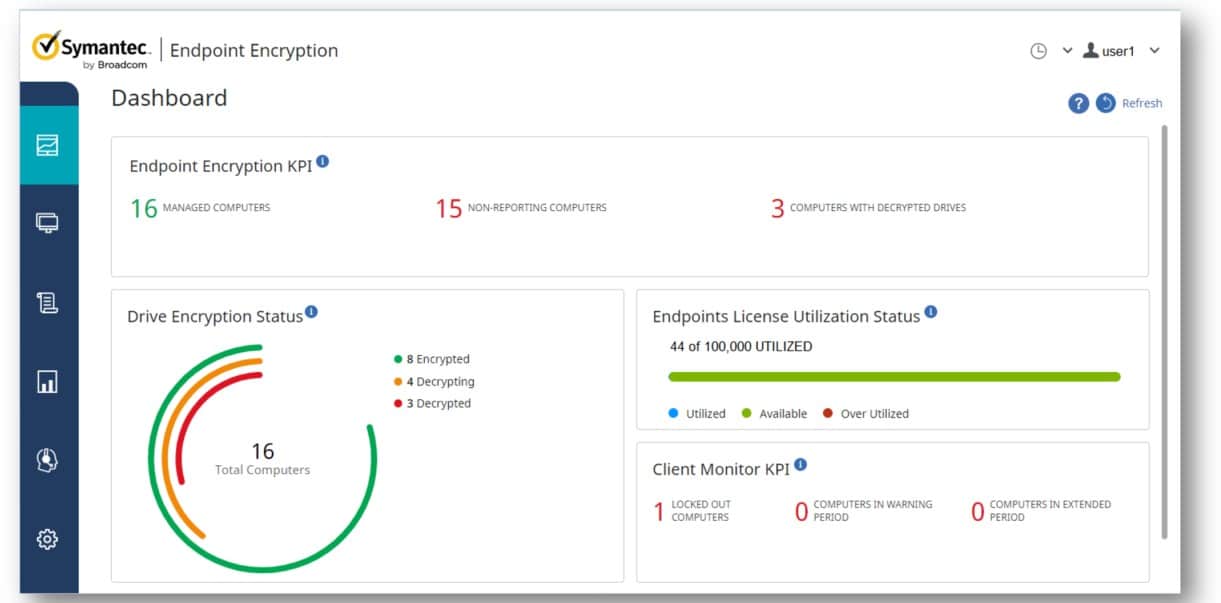The height and width of the screenshot is (603, 1221).
Task: Click the Endpoint Encryption product title
Action: pos(254,50)
